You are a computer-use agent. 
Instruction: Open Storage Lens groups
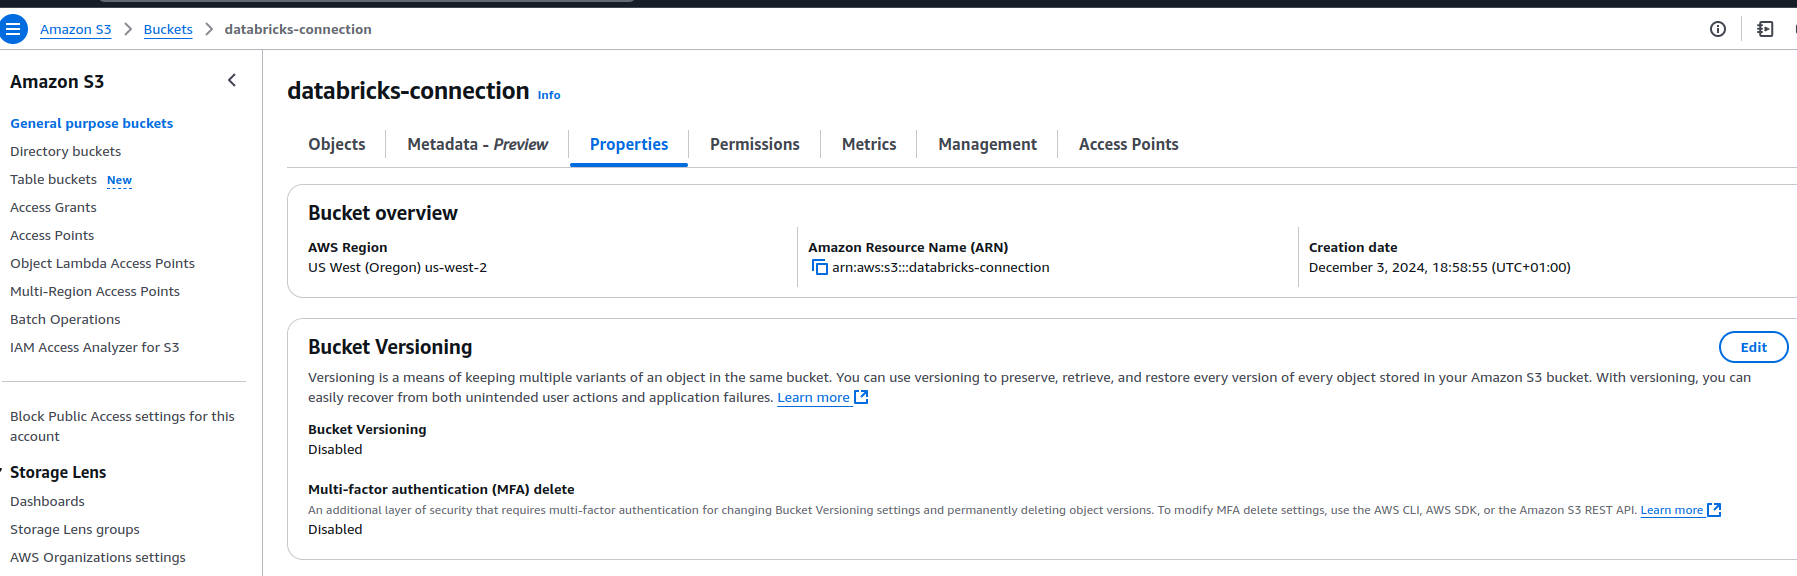pos(75,529)
